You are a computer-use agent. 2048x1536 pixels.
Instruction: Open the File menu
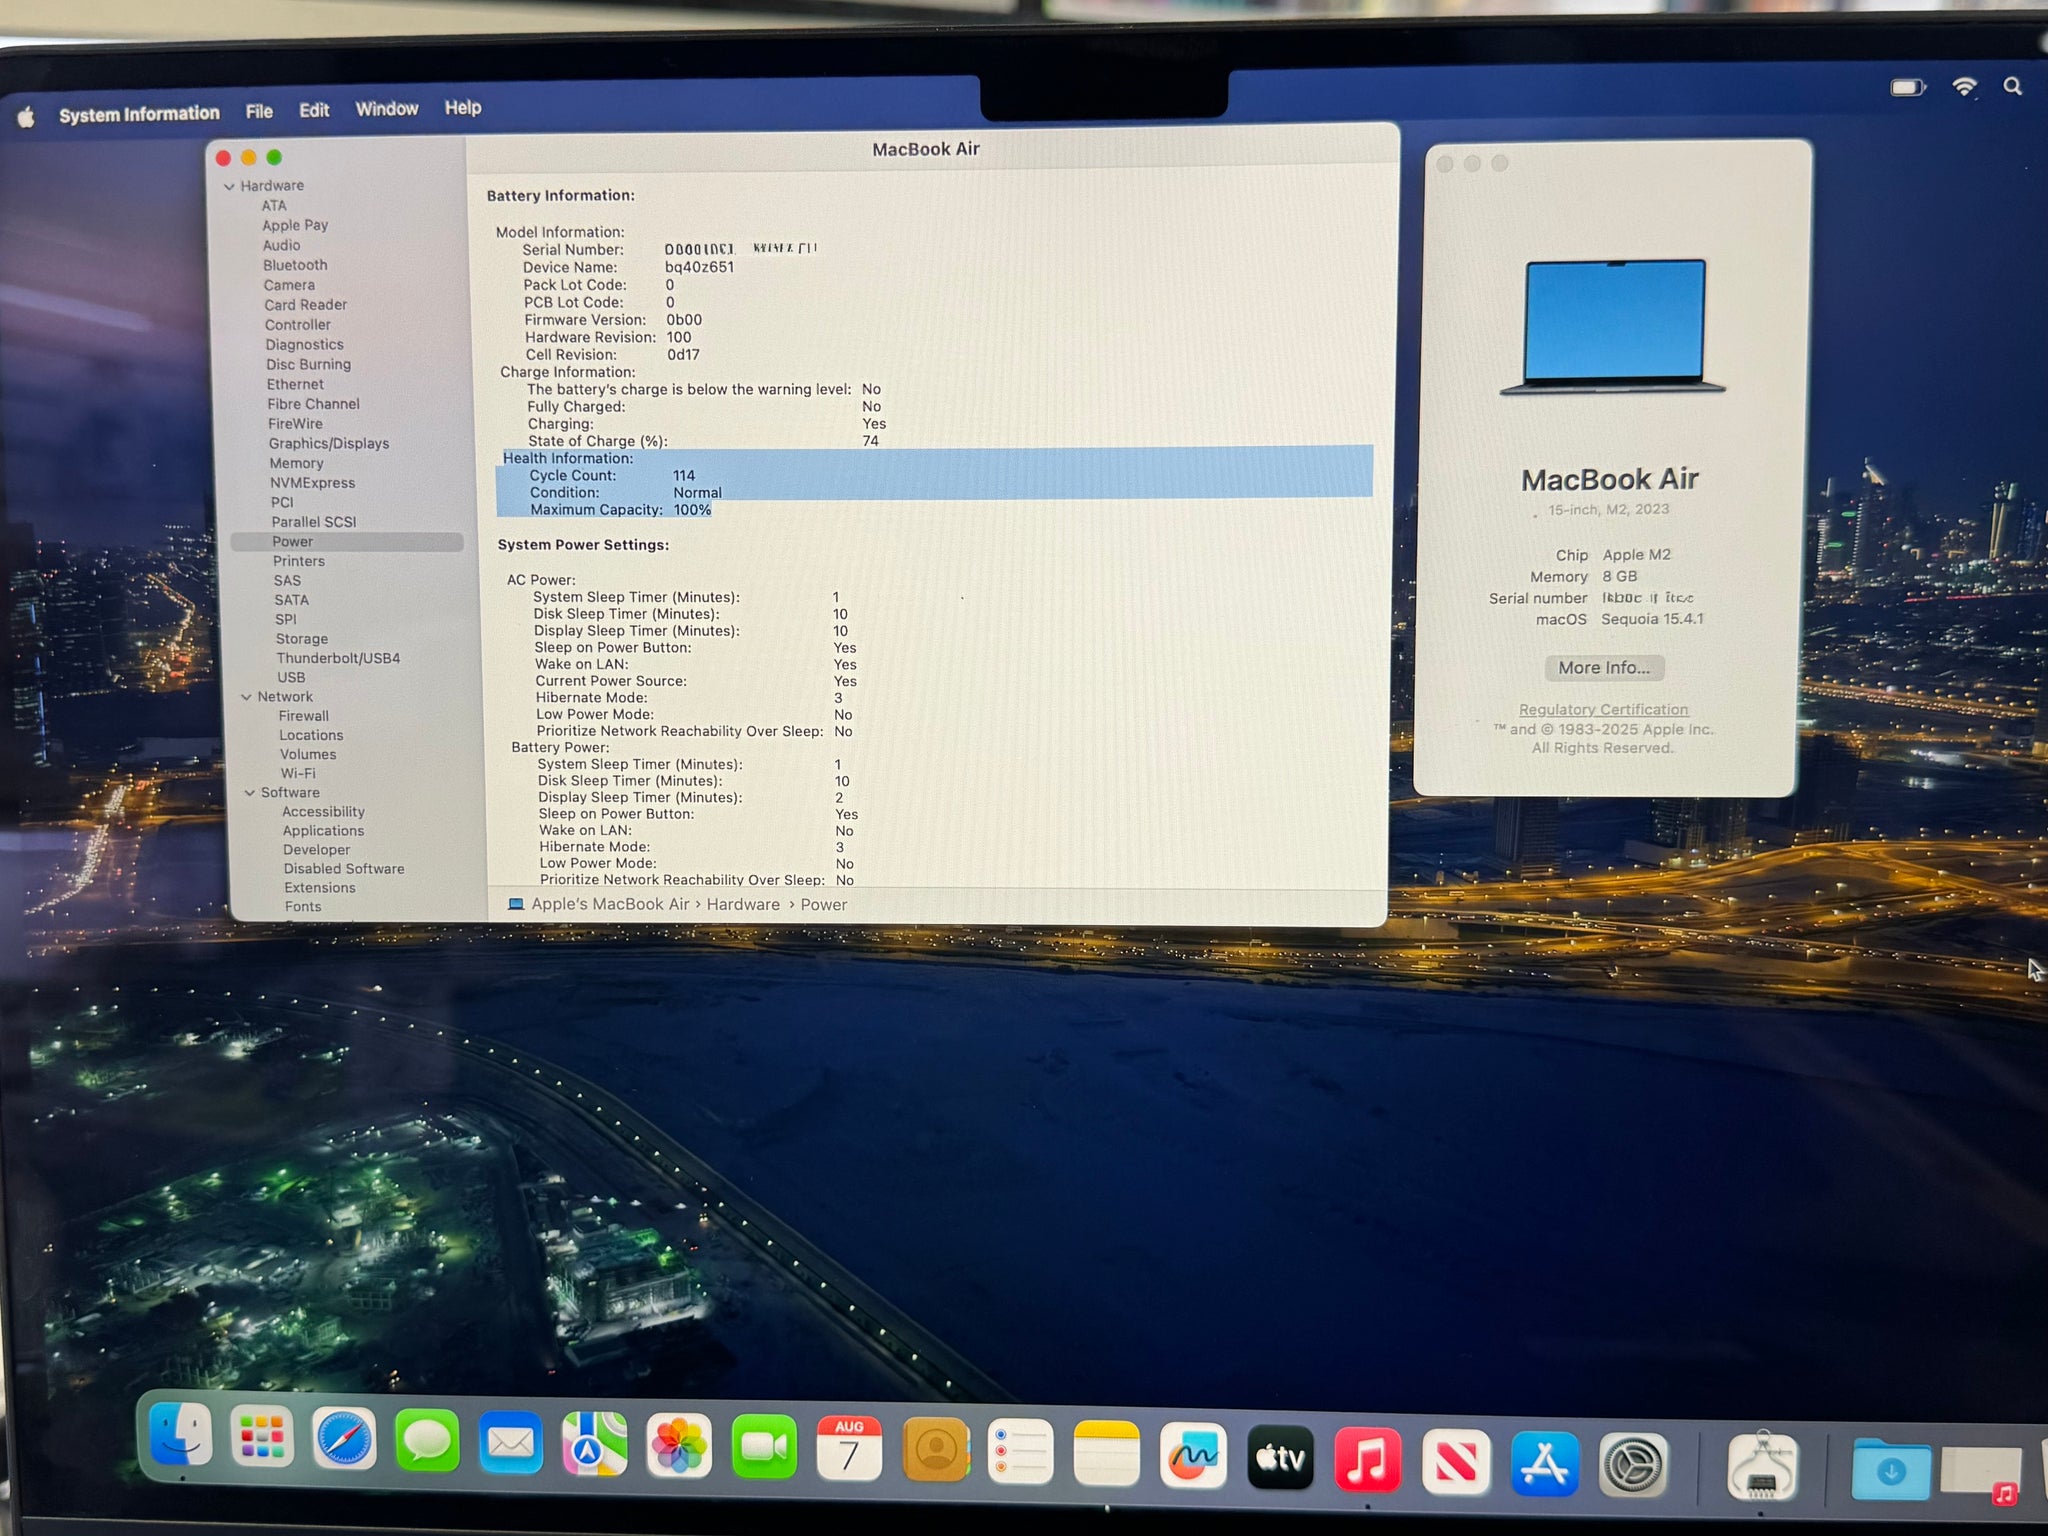point(259,112)
